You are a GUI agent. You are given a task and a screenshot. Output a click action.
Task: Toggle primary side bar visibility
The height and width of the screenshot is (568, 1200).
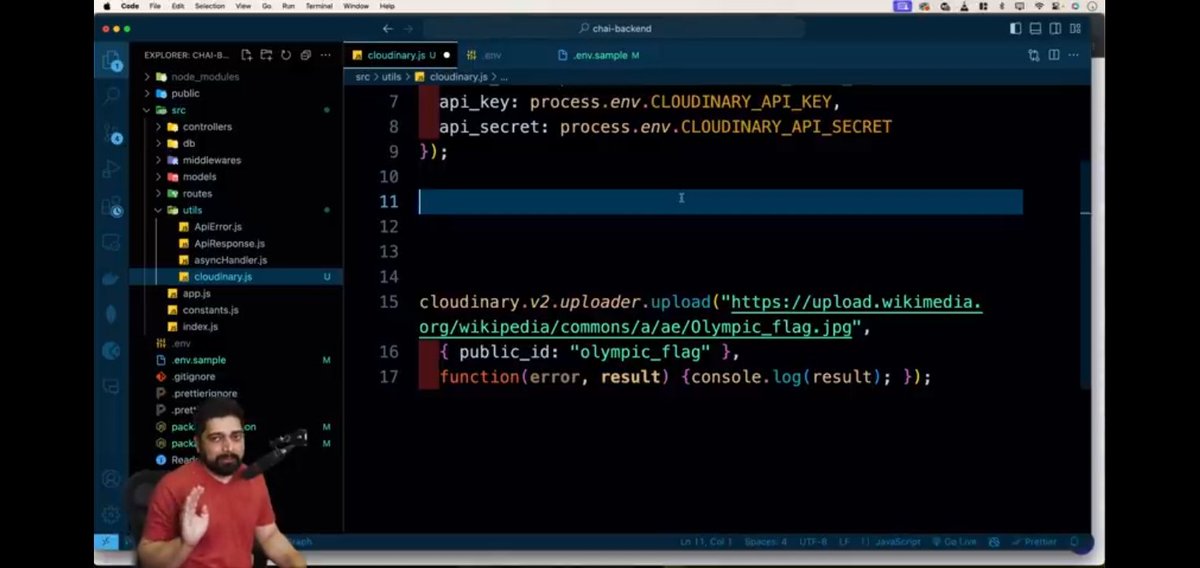[1016, 29]
